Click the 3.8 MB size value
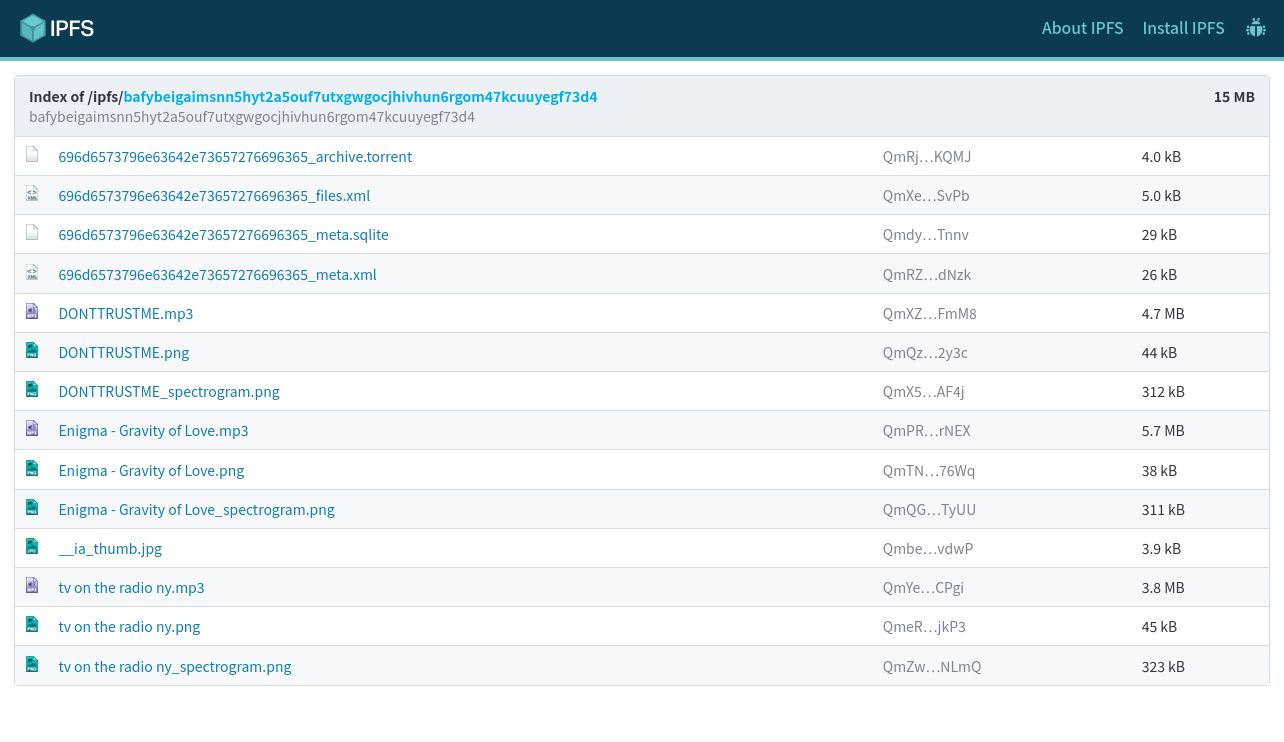The image size is (1284, 742). tap(1163, 588)
